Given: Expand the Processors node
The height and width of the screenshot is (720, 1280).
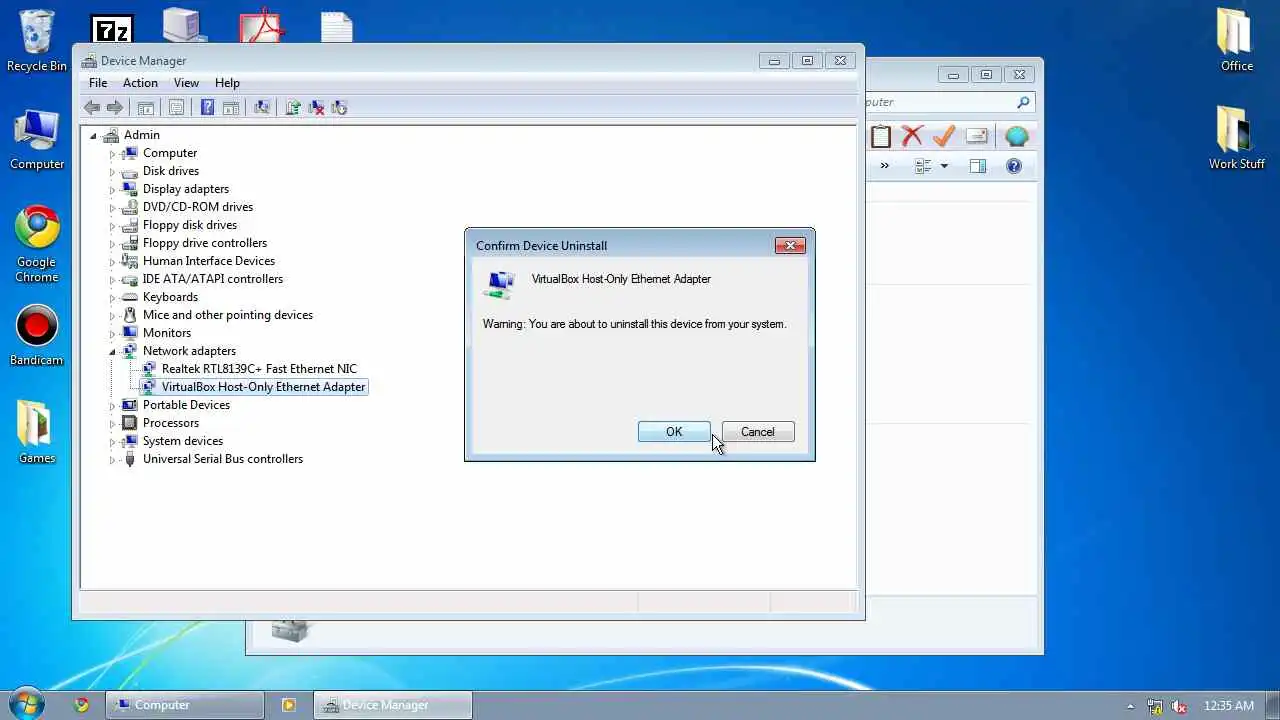Looking at the screenshot, I should coord(113,424).
